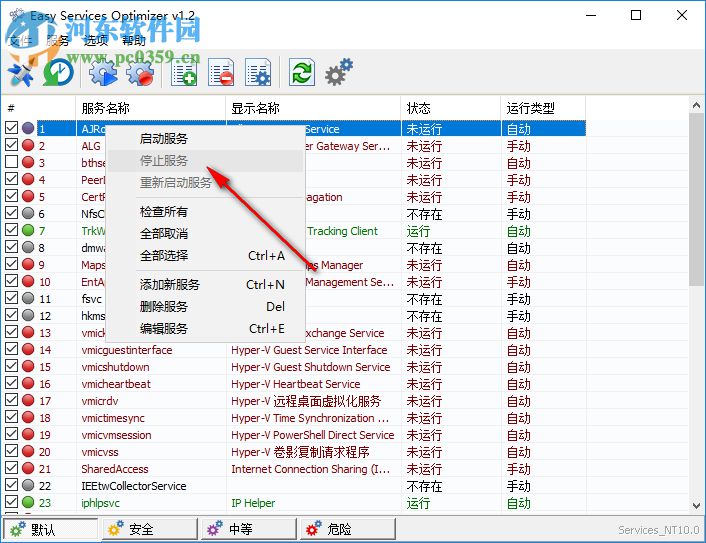Viewport: 706px width, 543px height.
Task: Click the purple status dot of row 1
Action: 28,128
